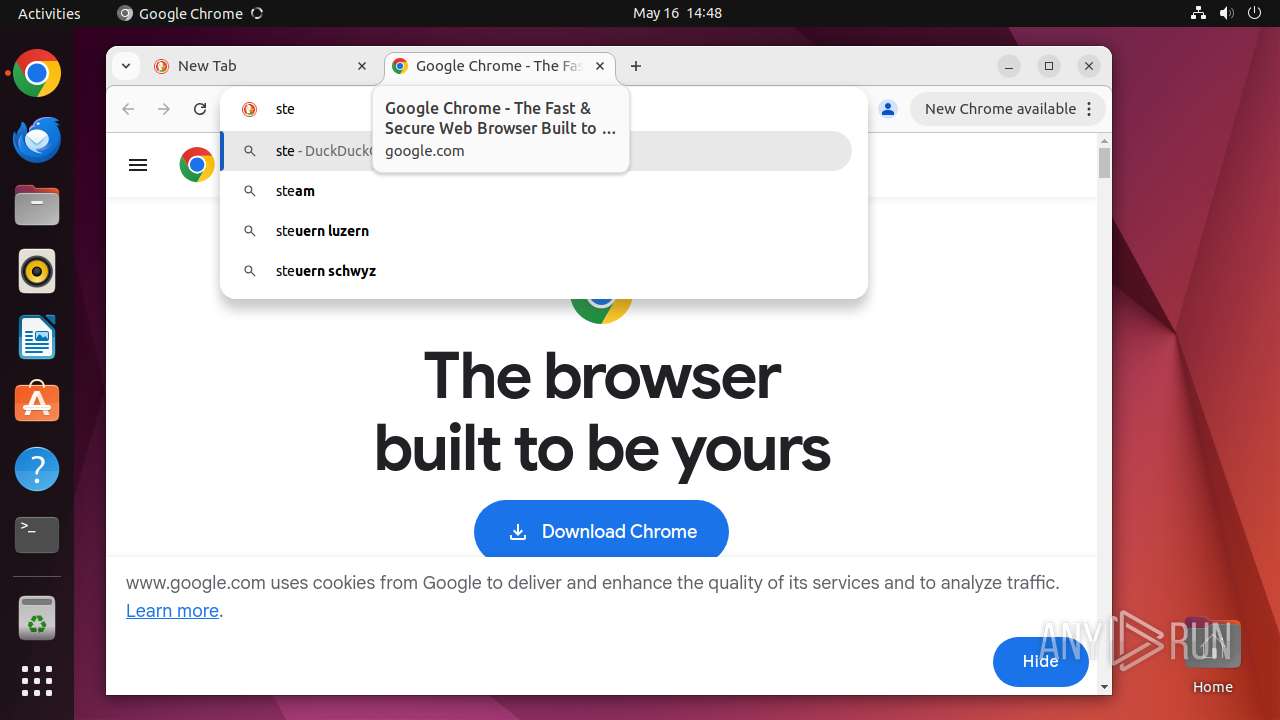Select 'ste - DuckDuckGo' search suggestion
This screenshot has width=1280, height=720.
536,151
